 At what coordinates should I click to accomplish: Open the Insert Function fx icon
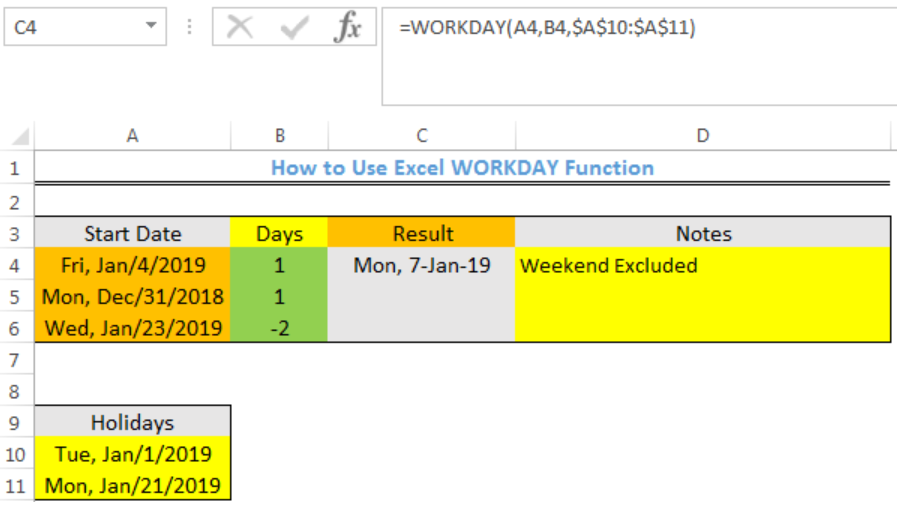[x=348, y=27]
